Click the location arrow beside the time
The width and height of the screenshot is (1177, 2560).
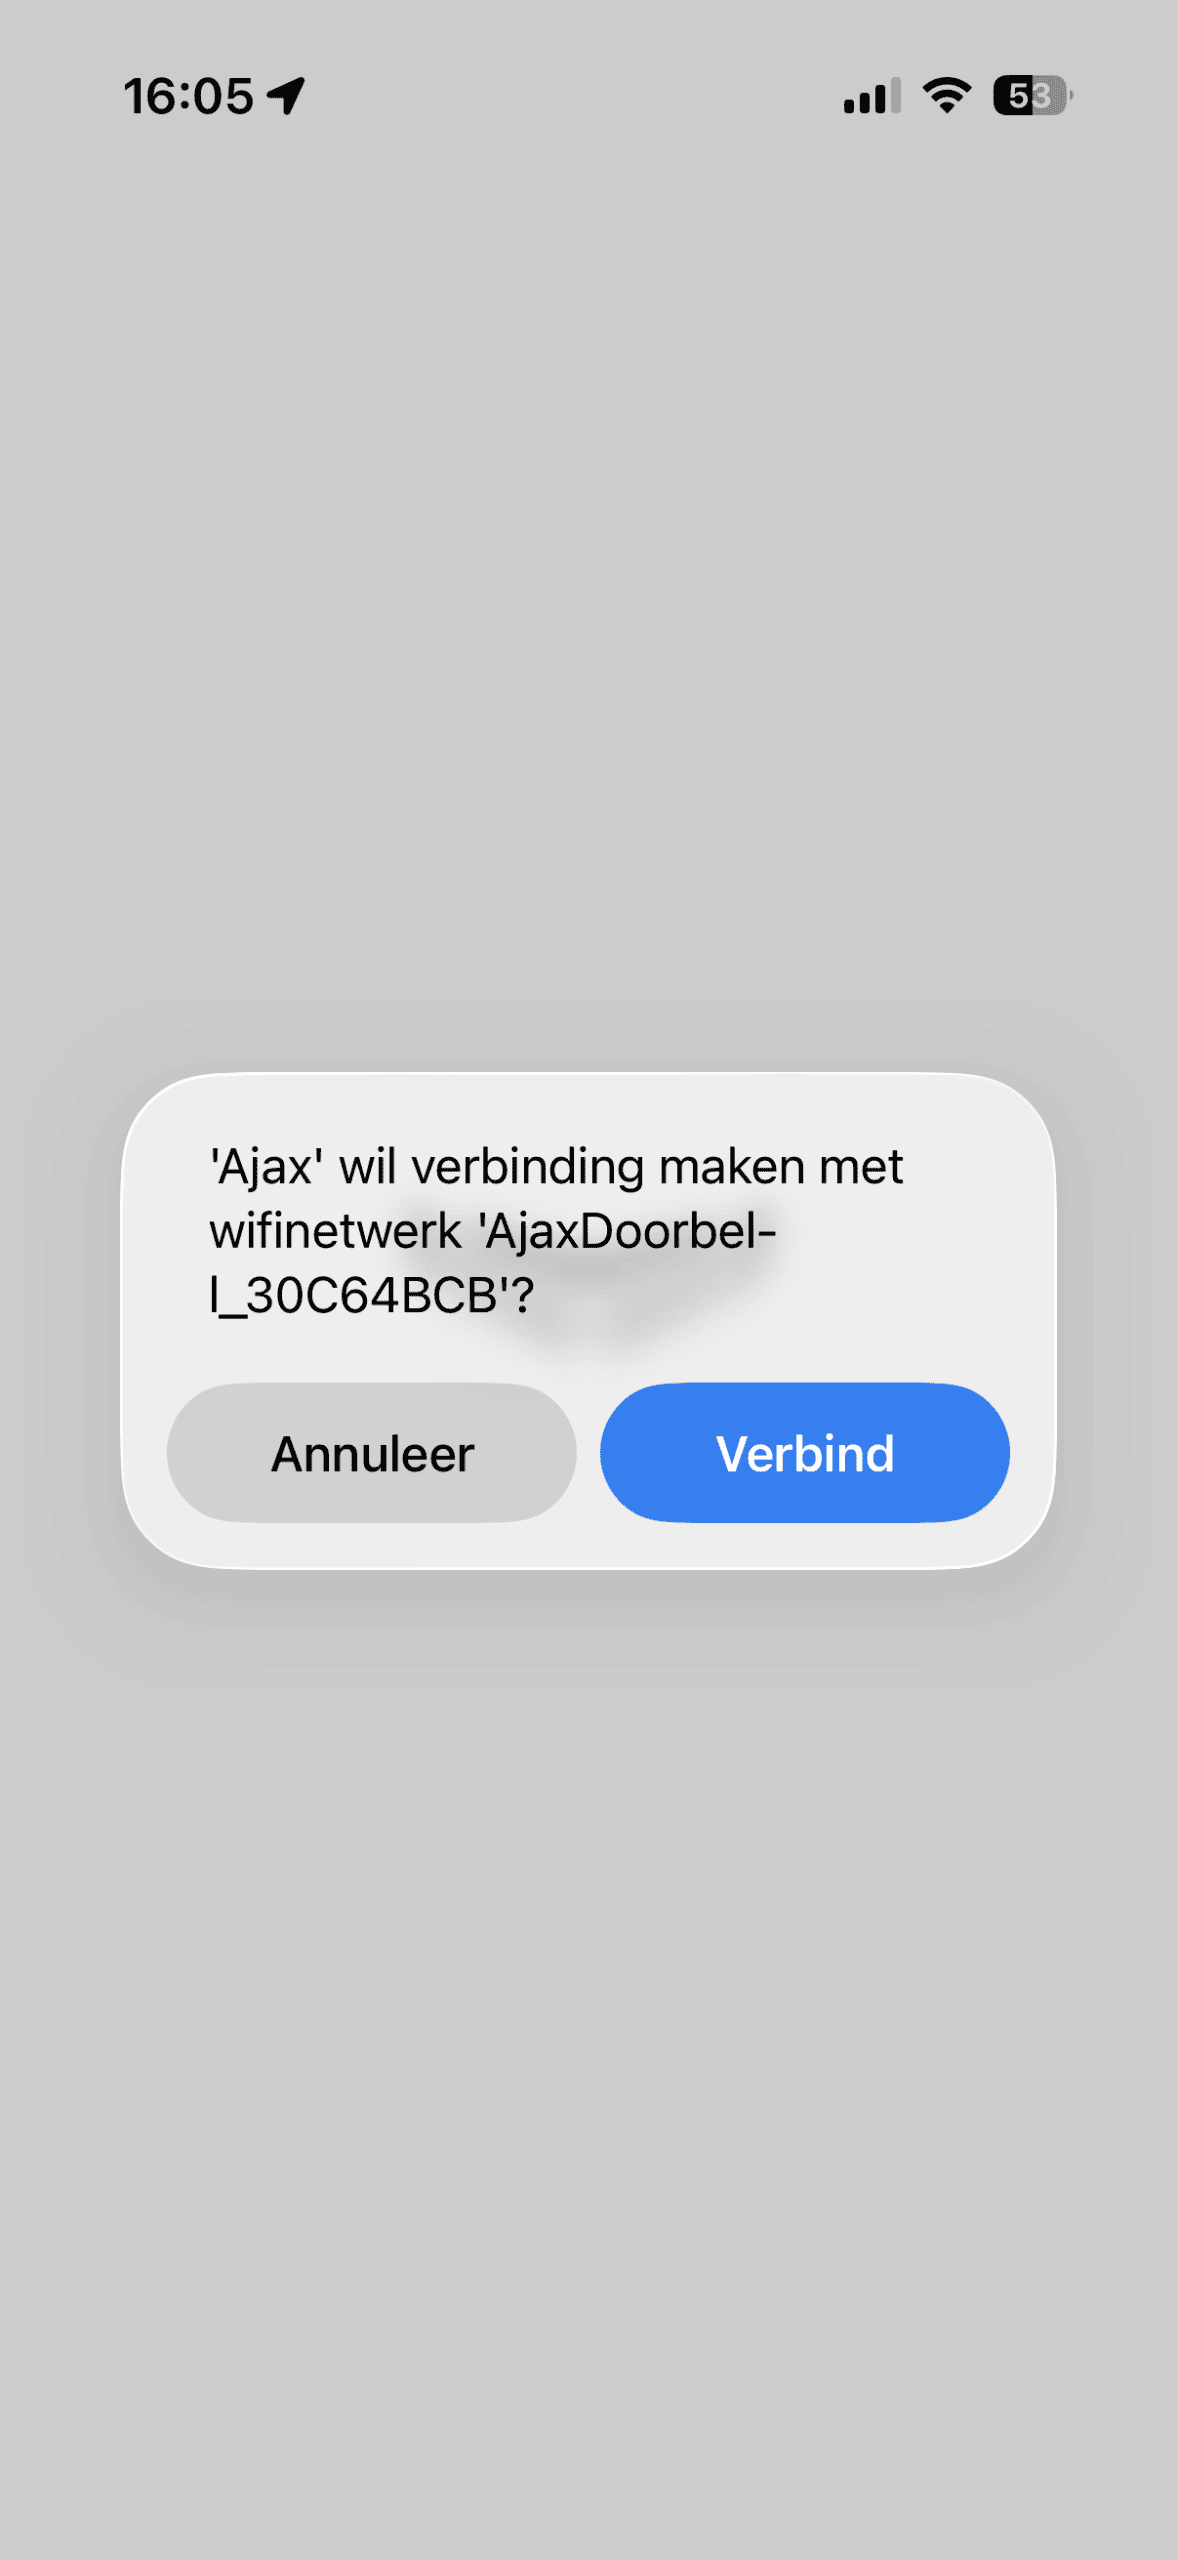(286, 96)
